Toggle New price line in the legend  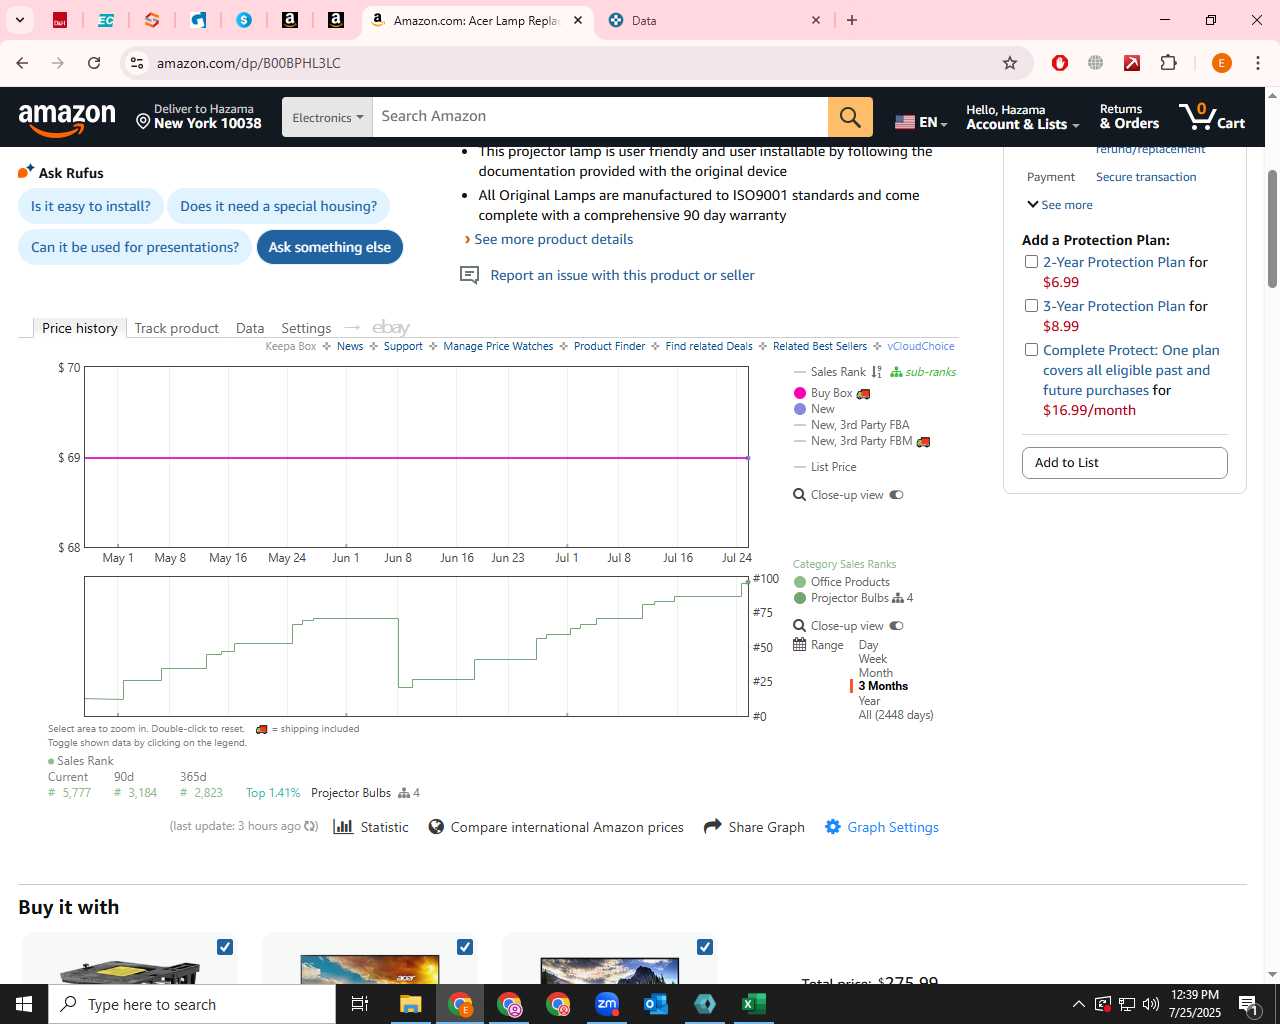pos(814,409)
